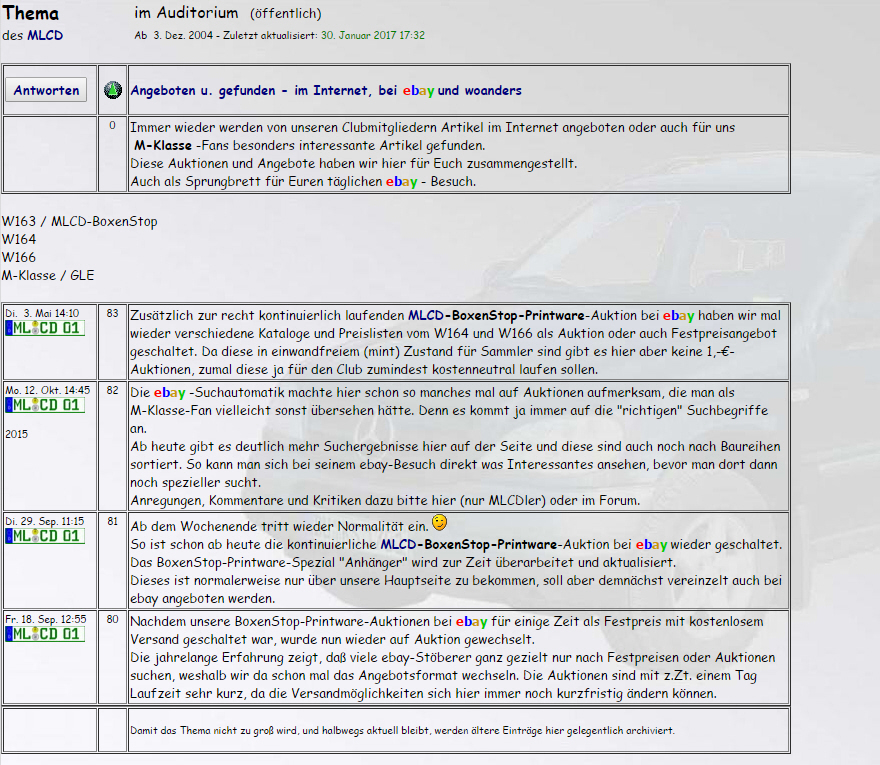Click ebay logo before 'wieder geschaltet'
The image size is (880, 765).
pos(652,545)
